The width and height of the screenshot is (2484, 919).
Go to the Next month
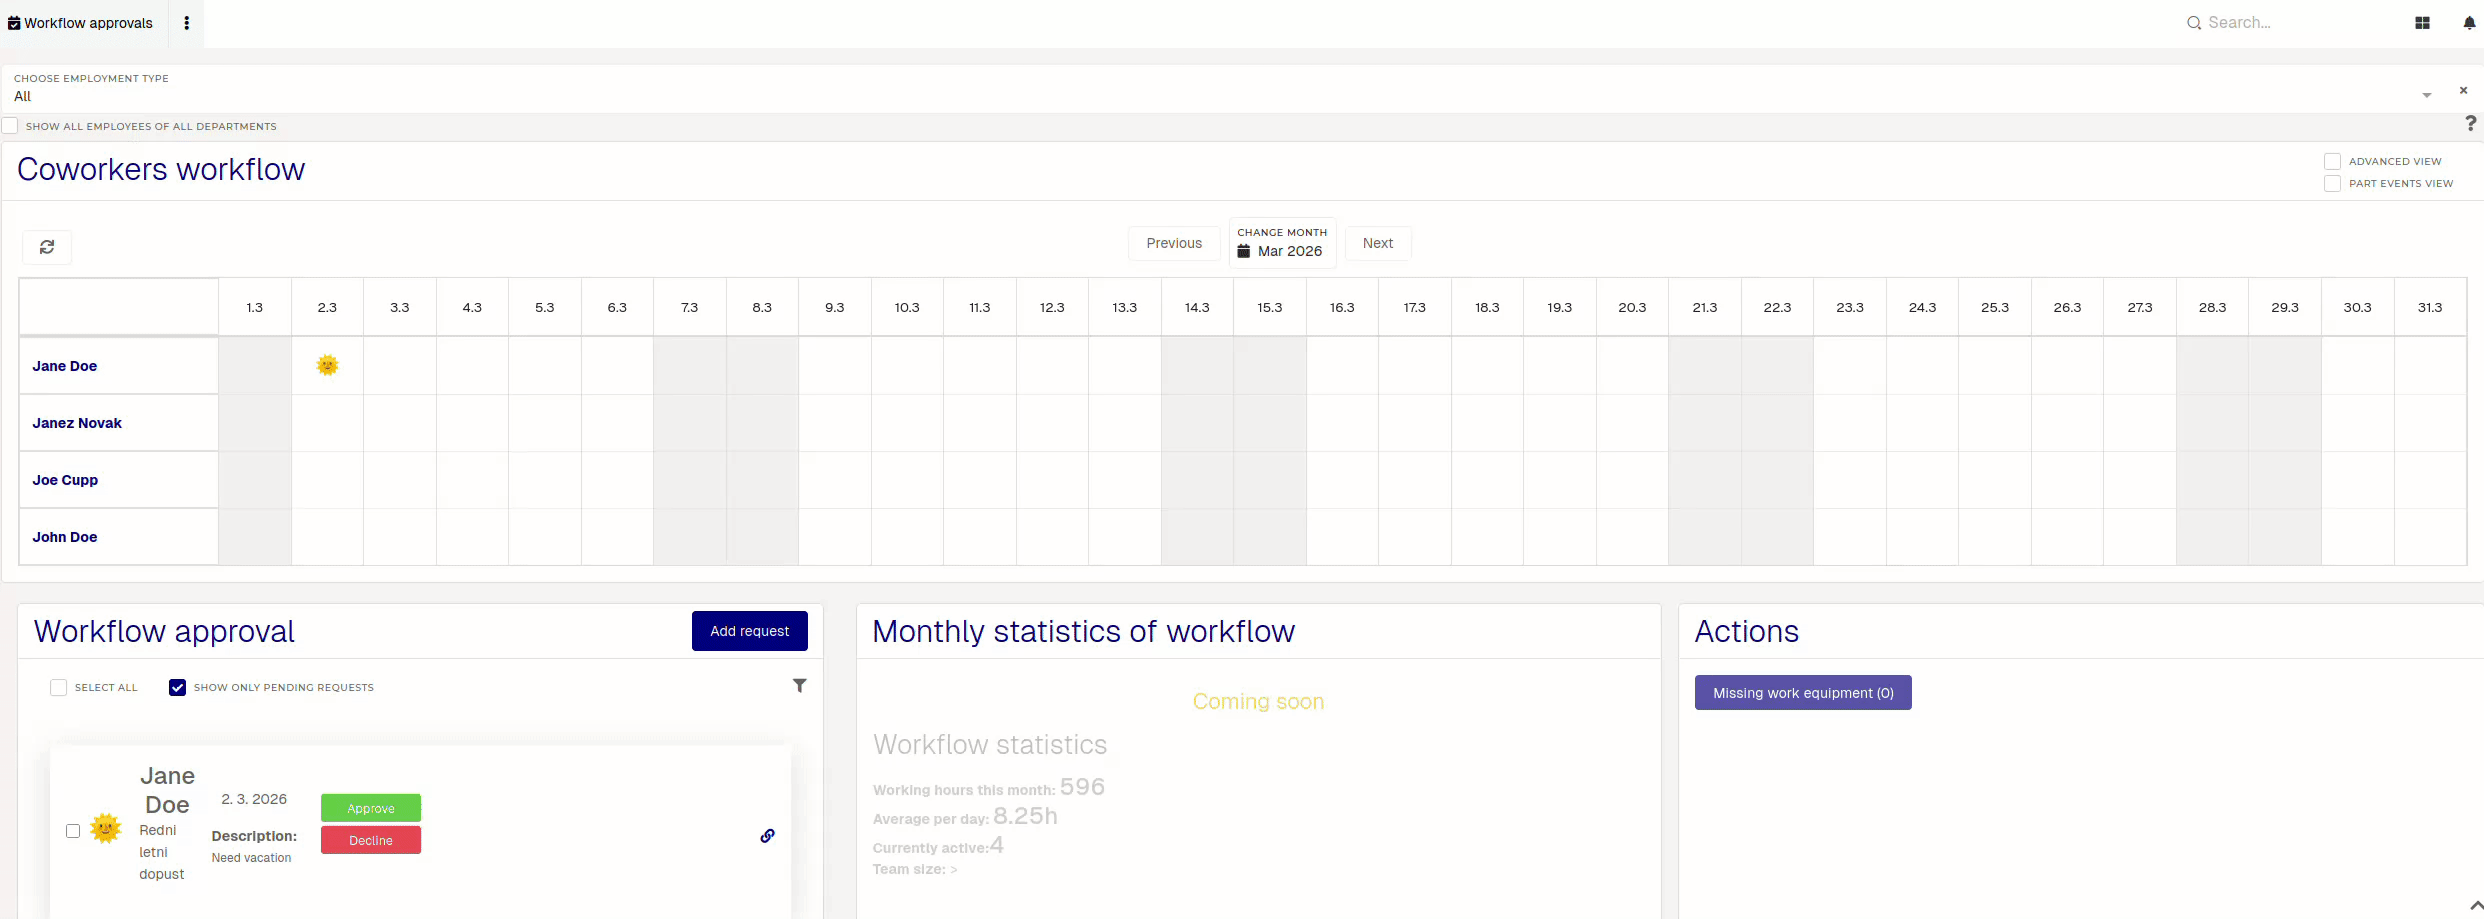(1378, 243)
